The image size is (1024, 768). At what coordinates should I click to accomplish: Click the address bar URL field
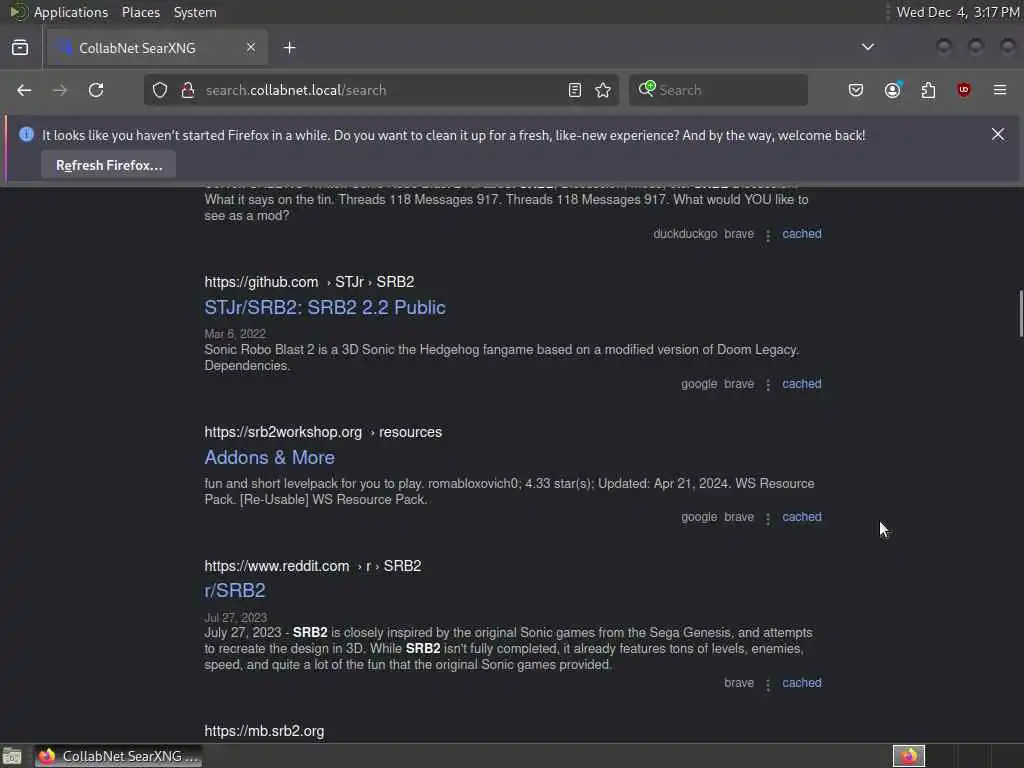381,90
